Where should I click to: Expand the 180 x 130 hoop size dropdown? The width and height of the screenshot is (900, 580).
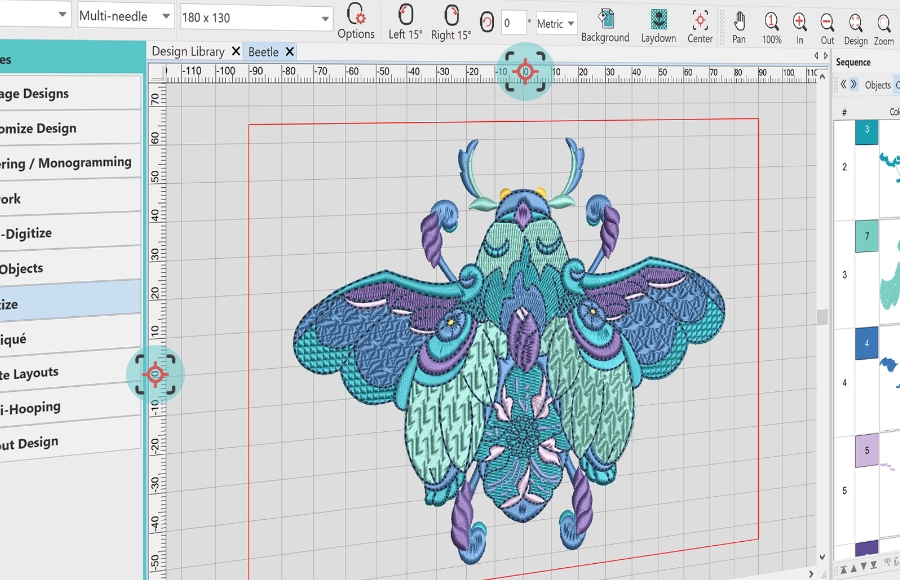[x=256, y=18]
